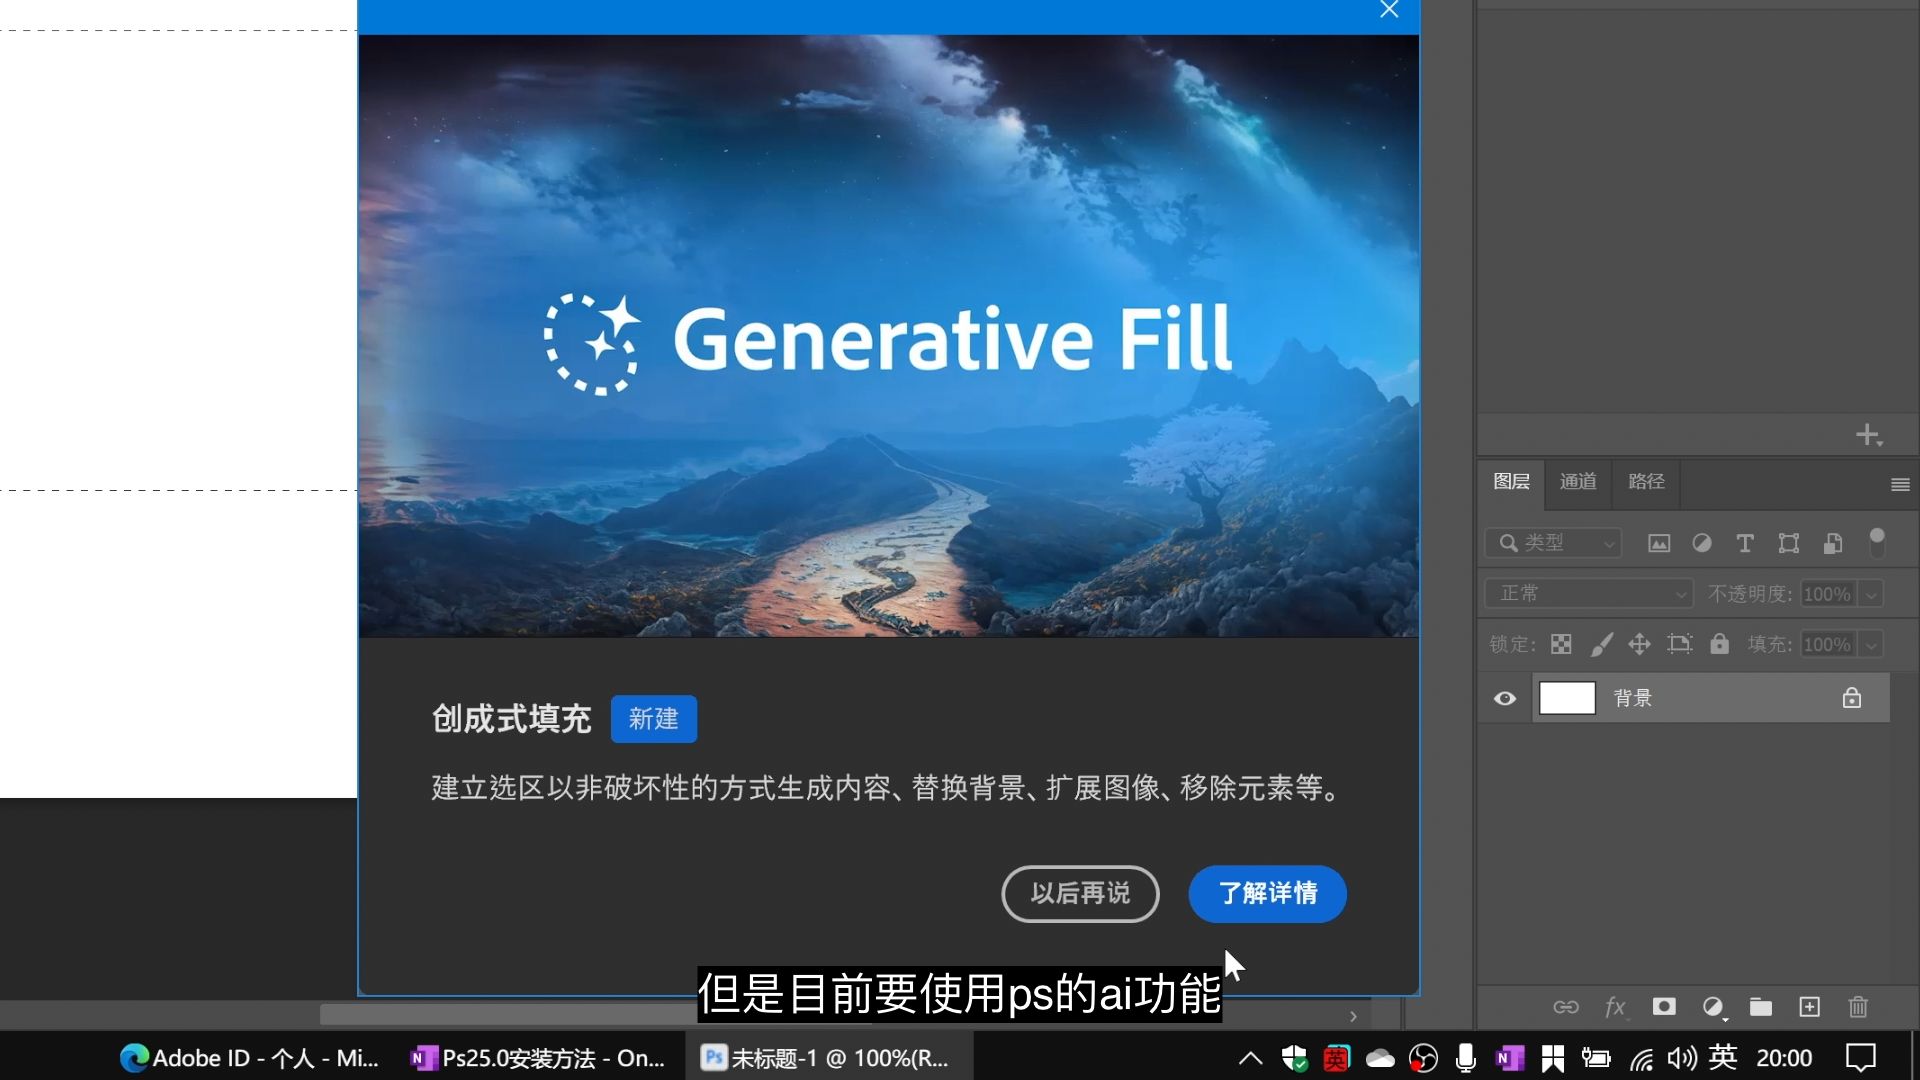Click the microphone tray icon
Image resolution: width=1920 pixels, height=1080 pixels.
[1466, 1058]
